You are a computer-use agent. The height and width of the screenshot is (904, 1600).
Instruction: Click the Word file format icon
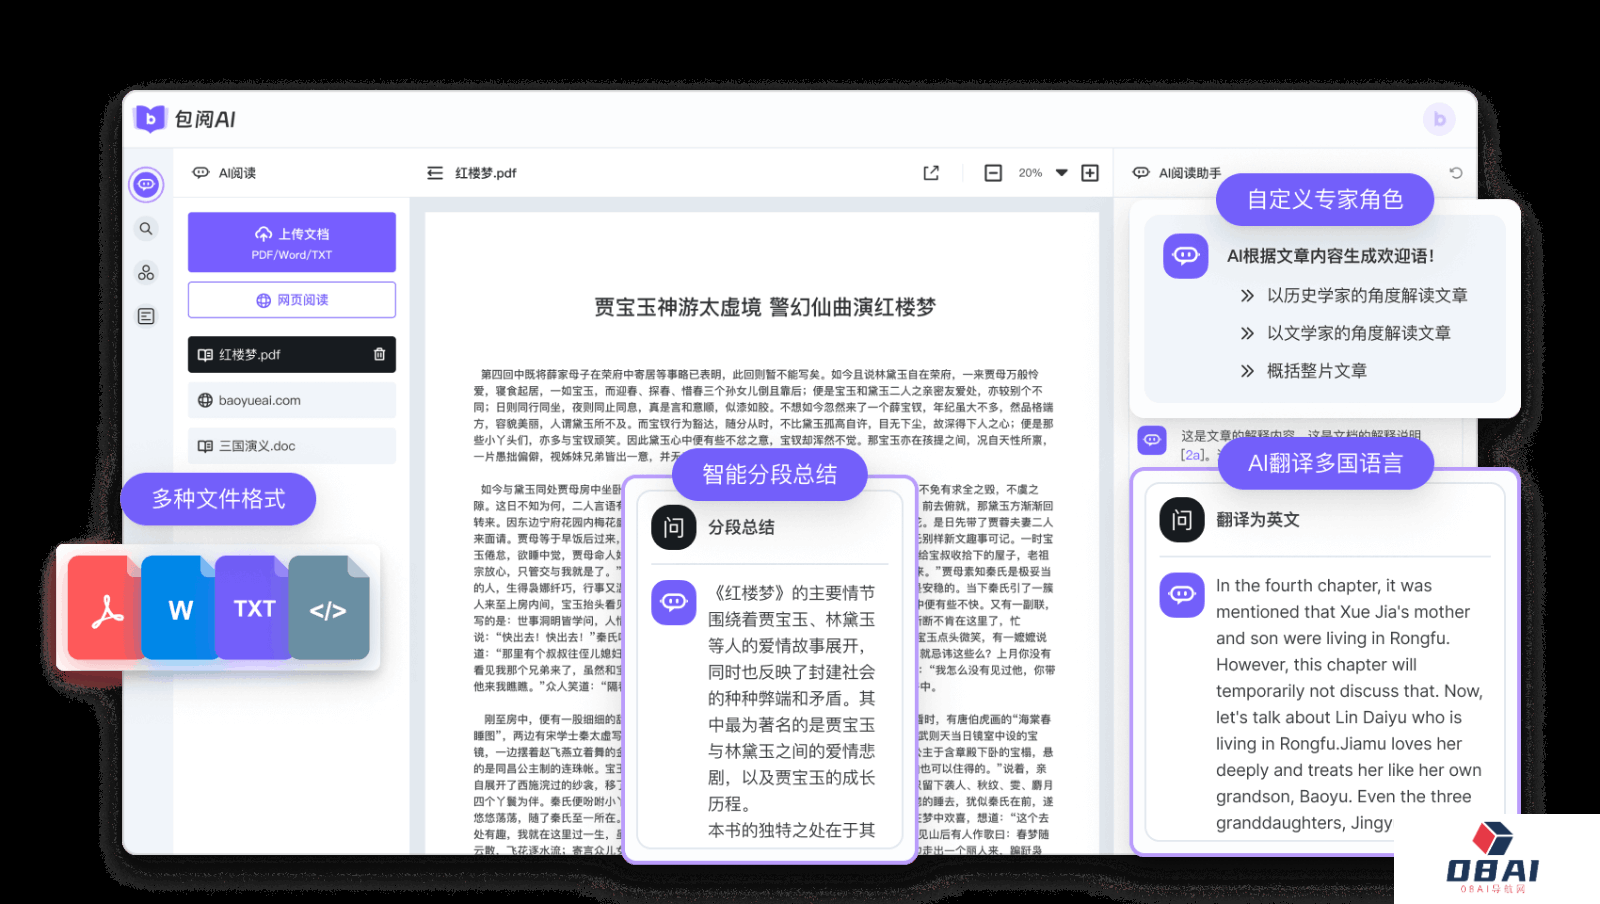[x=180, y=608]
